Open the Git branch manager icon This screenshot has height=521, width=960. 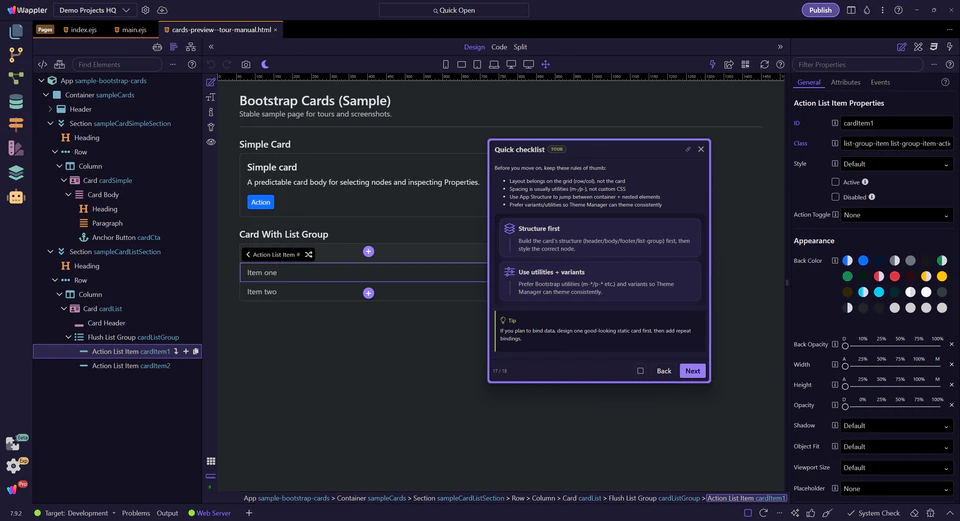(16, 54)
